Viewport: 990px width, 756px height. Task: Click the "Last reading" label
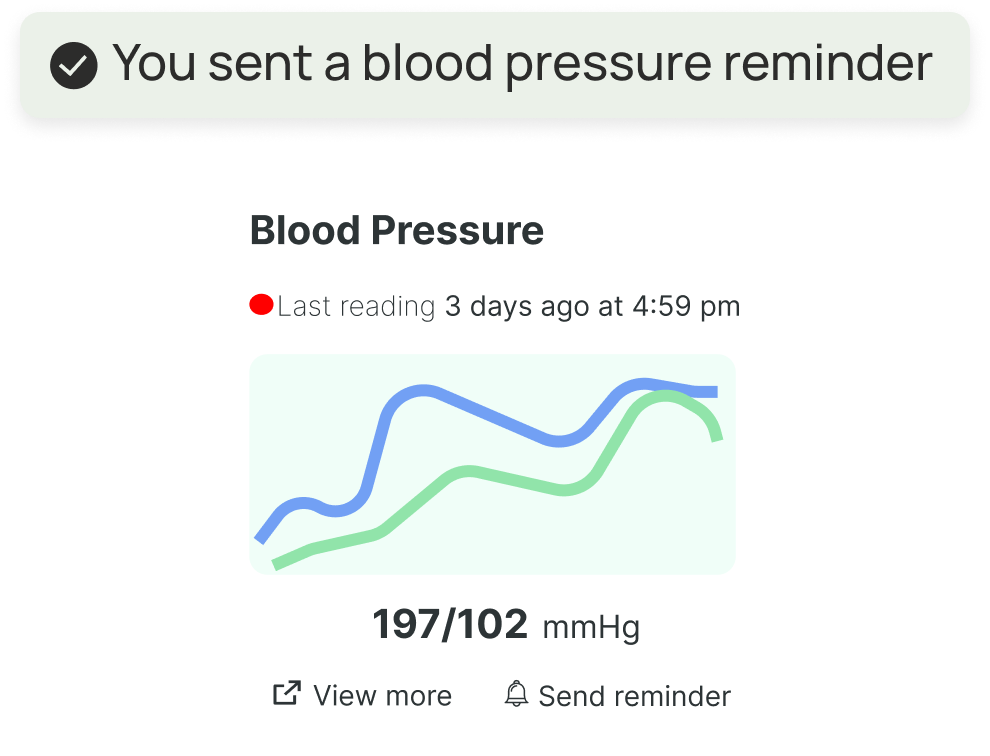356,306
